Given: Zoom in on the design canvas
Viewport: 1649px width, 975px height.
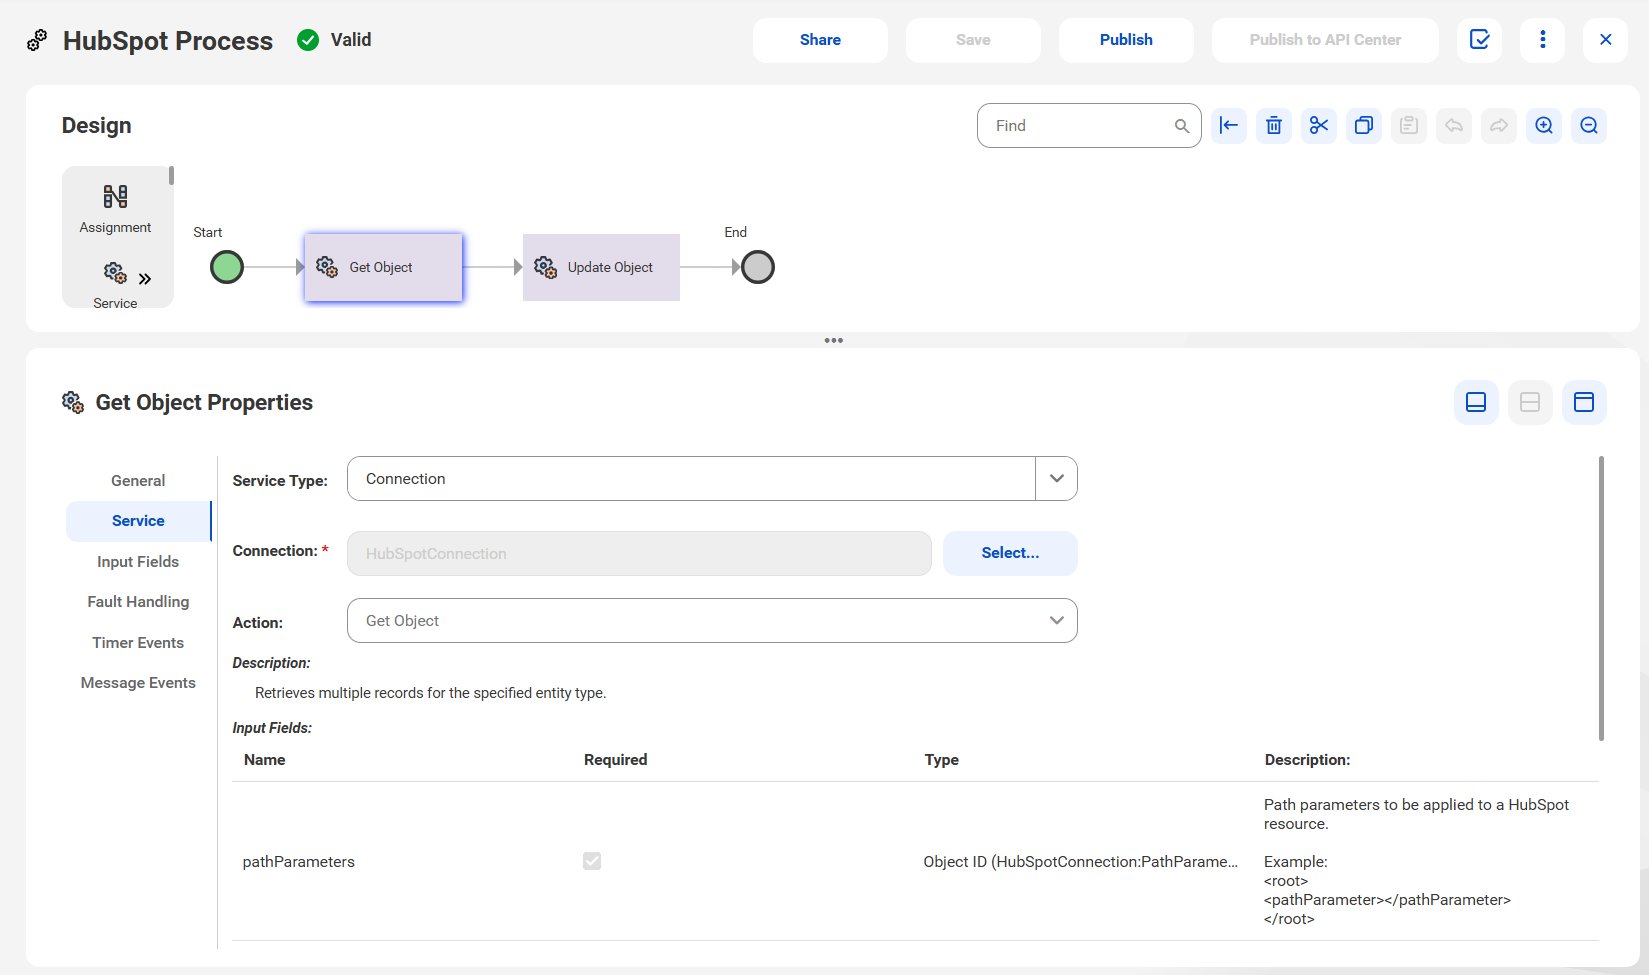Looking at the screenshot, I should point(1544,126).
